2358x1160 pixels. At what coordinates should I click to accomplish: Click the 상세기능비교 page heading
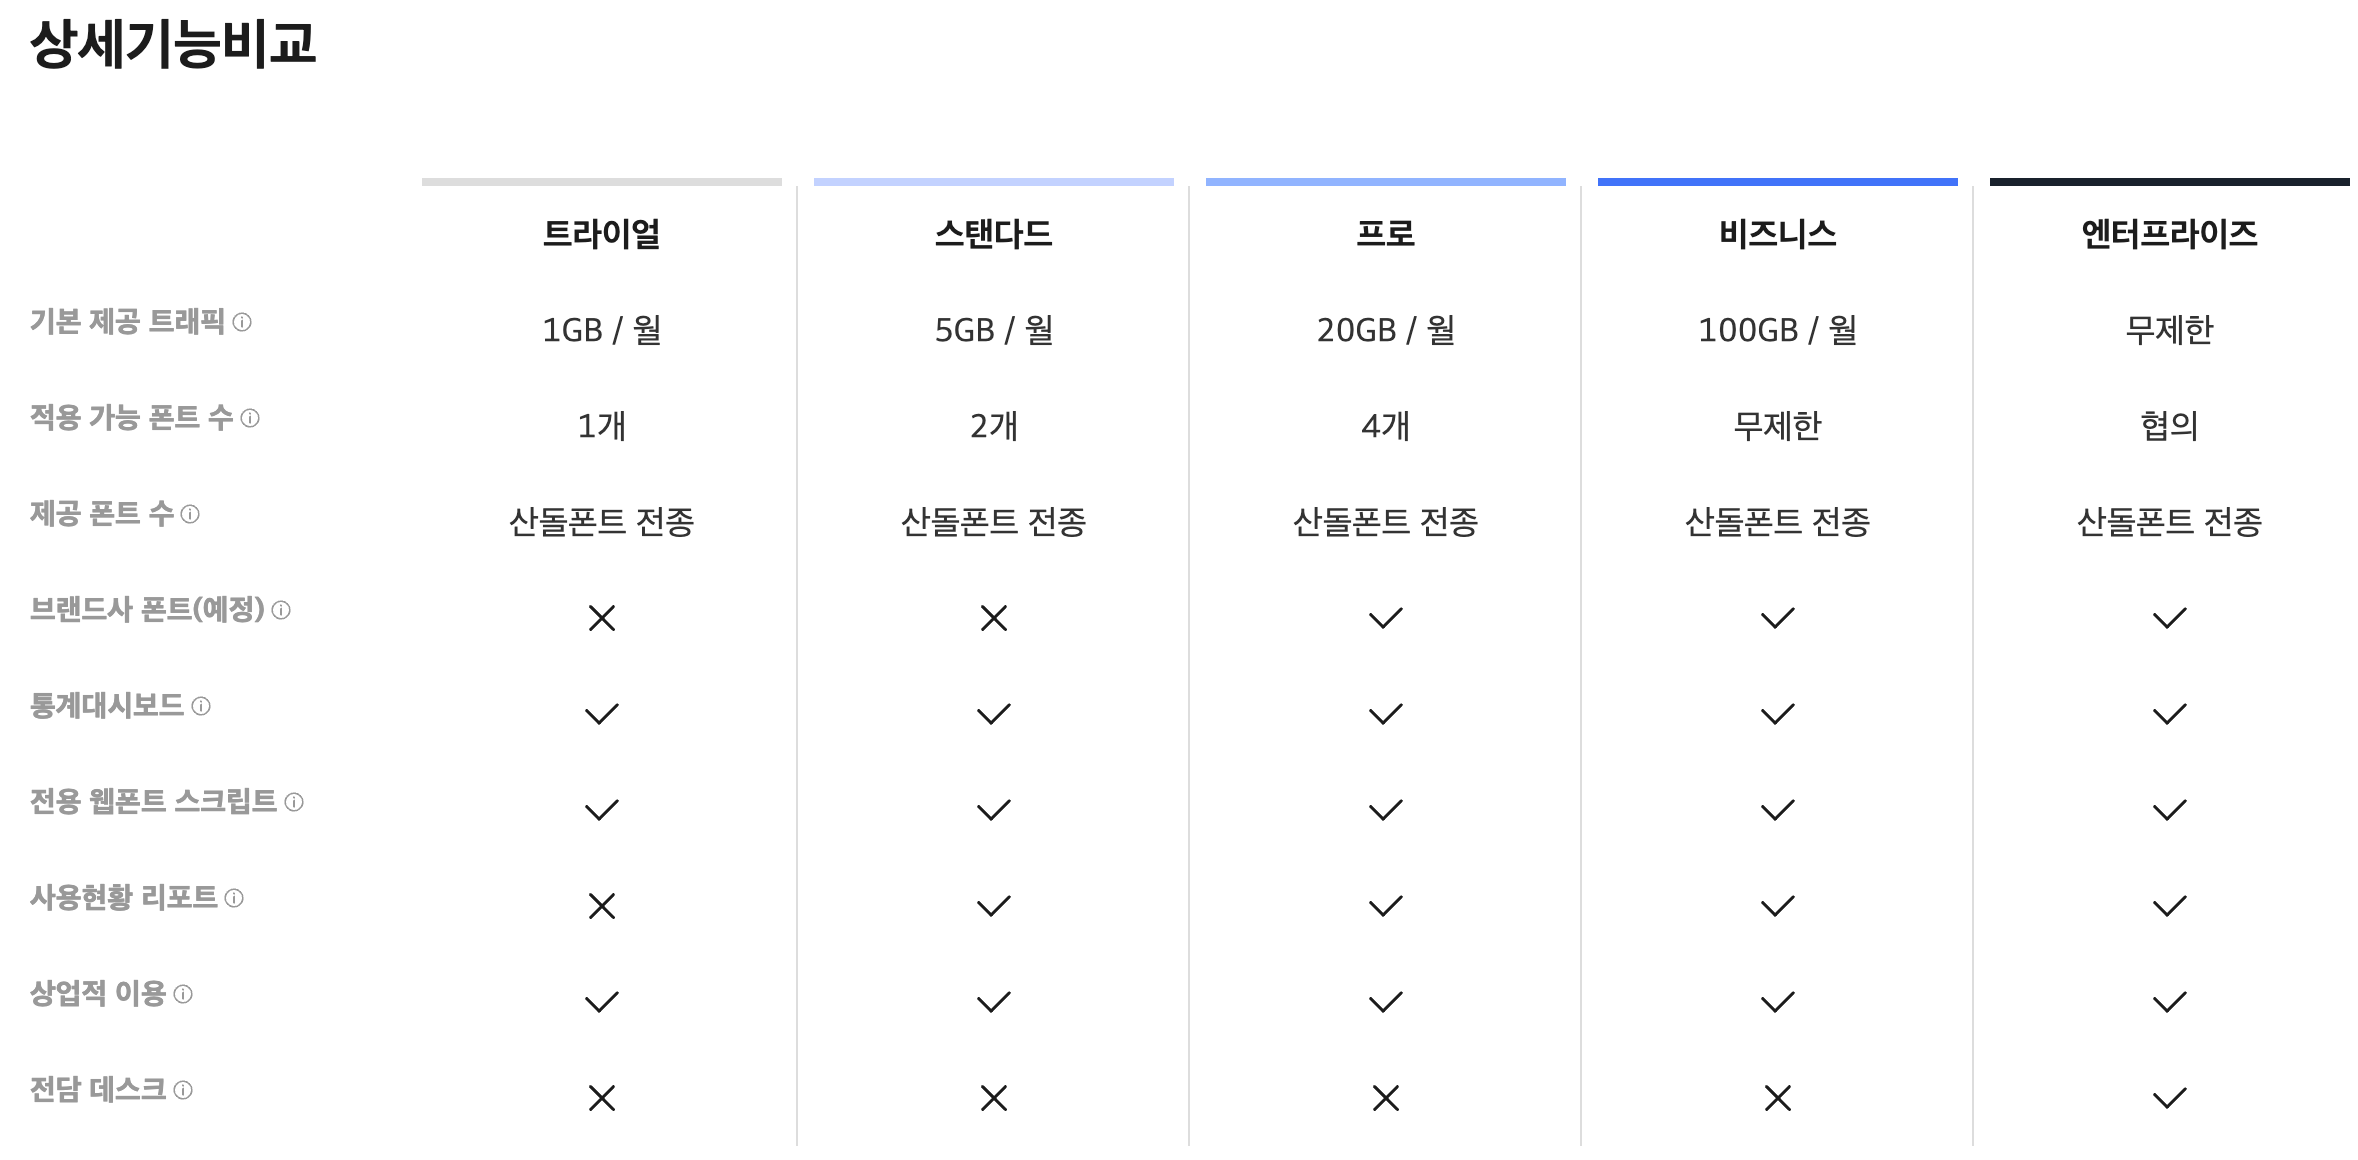point(173,43)
